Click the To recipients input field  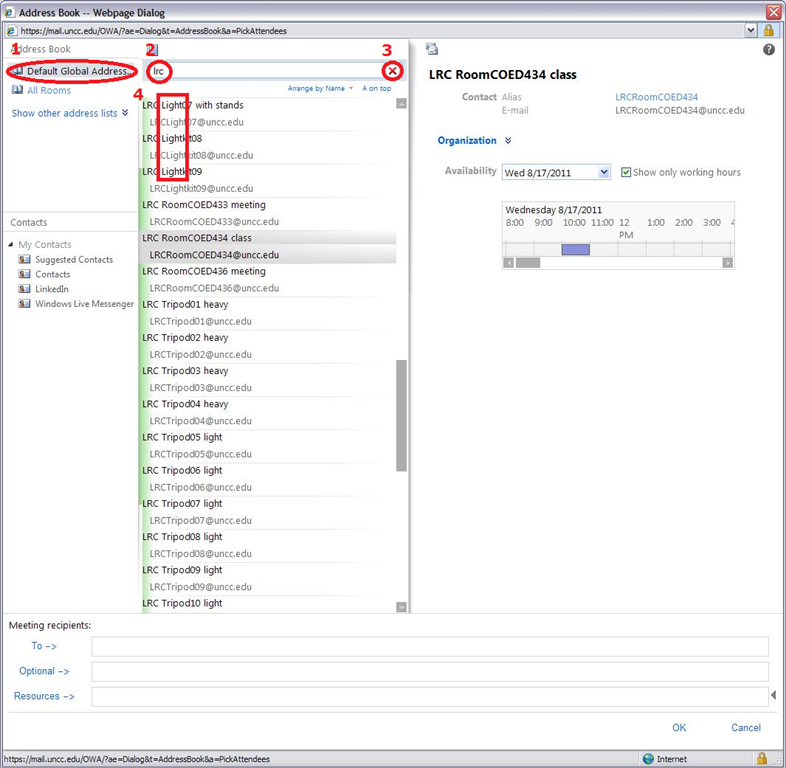point(429,647)
